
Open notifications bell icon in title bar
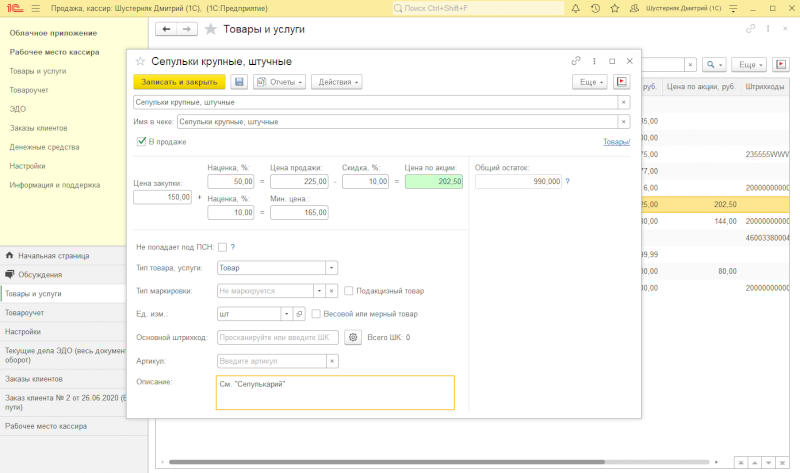tap(576, 8)
